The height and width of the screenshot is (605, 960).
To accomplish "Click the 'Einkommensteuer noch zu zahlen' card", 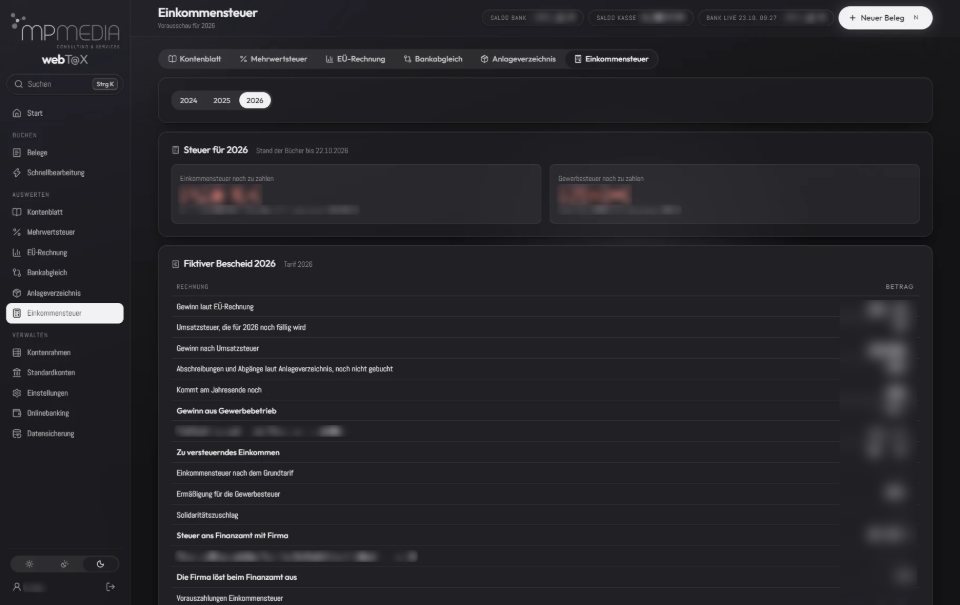I will point(356,194).
